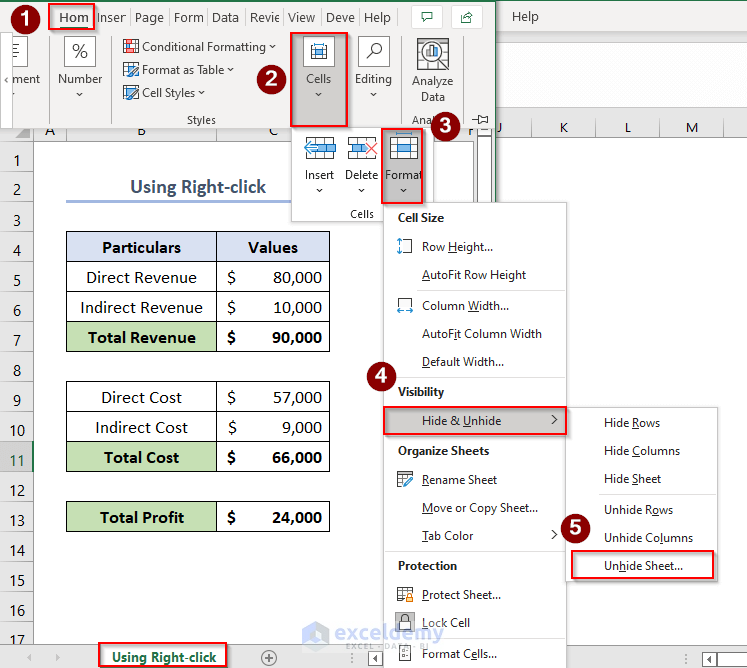This screenshot has height=668, width=747.
Task: Select Hide Rows option
Action: 641,423
